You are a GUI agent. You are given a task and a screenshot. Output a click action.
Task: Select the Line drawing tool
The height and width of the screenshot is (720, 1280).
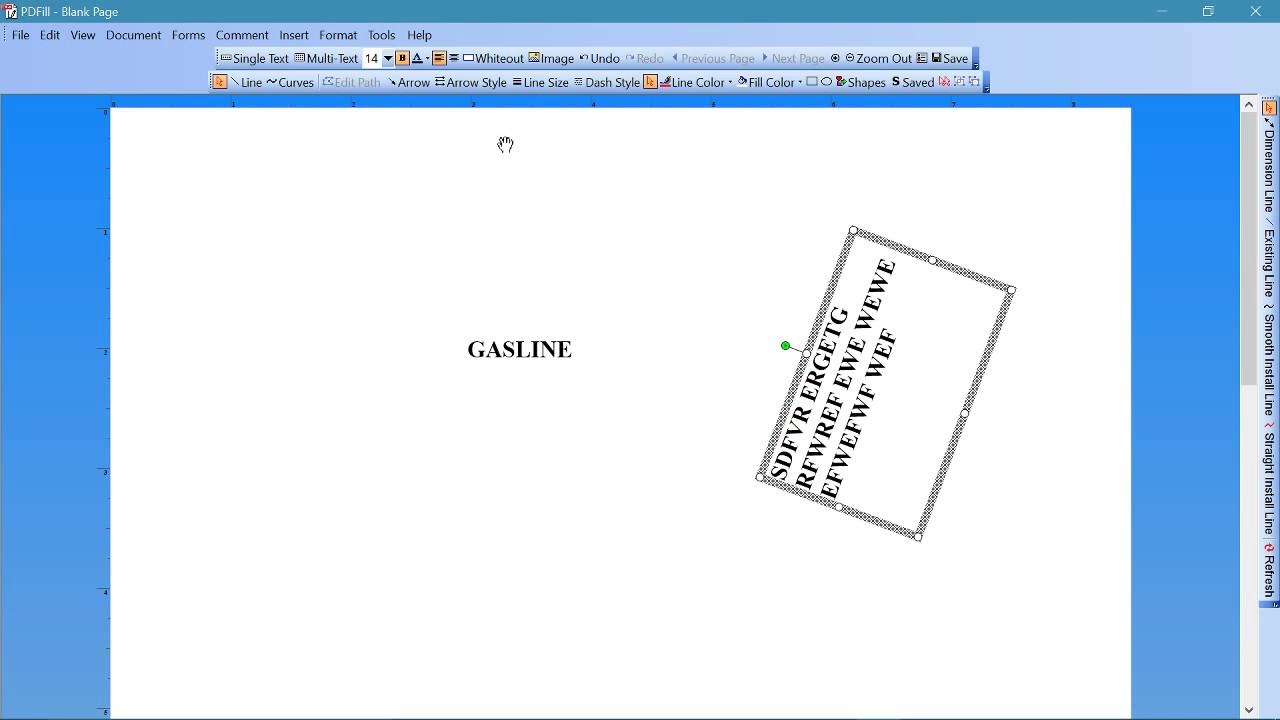(x=246, y=82)
